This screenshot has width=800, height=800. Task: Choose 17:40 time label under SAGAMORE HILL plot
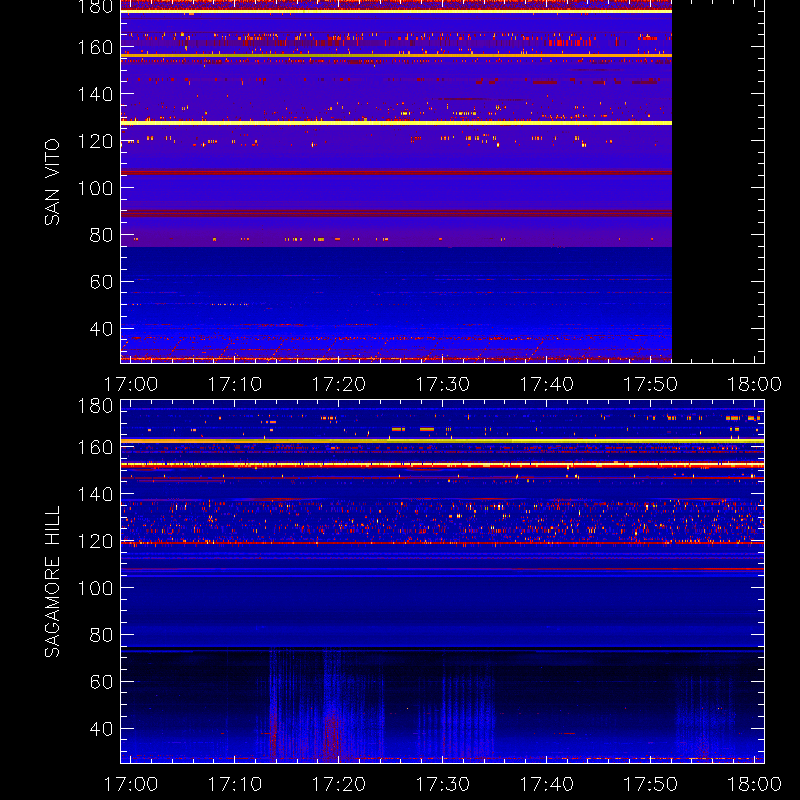(546, 784)
